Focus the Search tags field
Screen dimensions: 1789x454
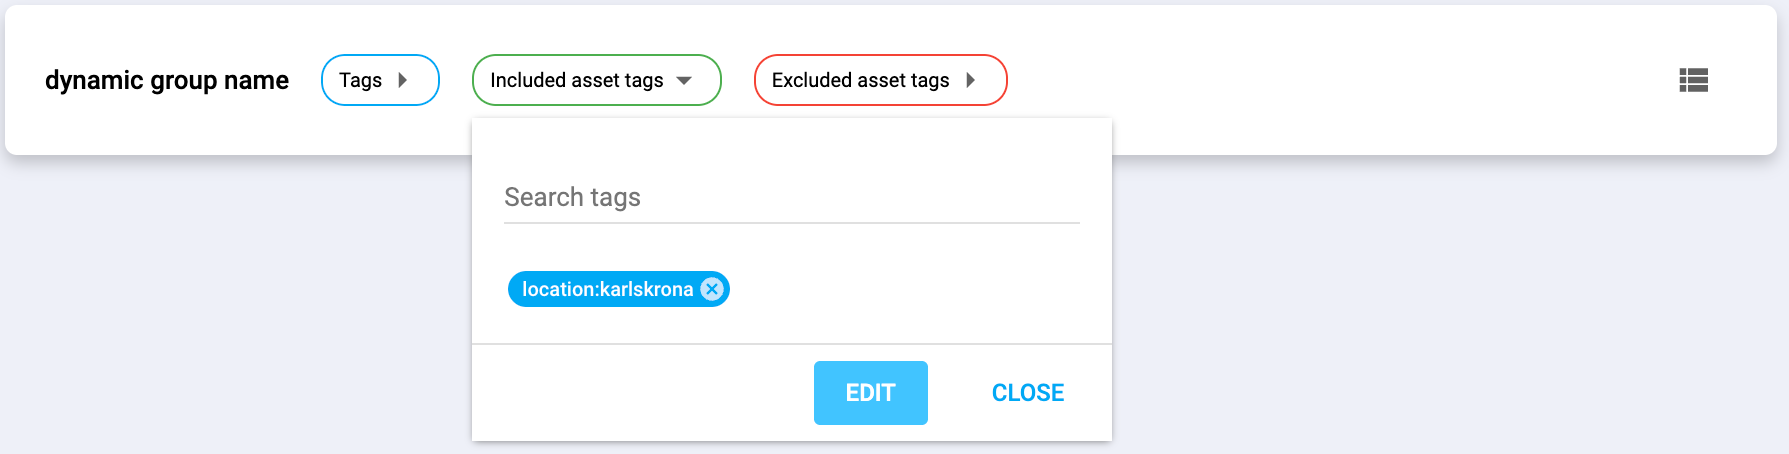pyautogui.click(x=790, y=197)
